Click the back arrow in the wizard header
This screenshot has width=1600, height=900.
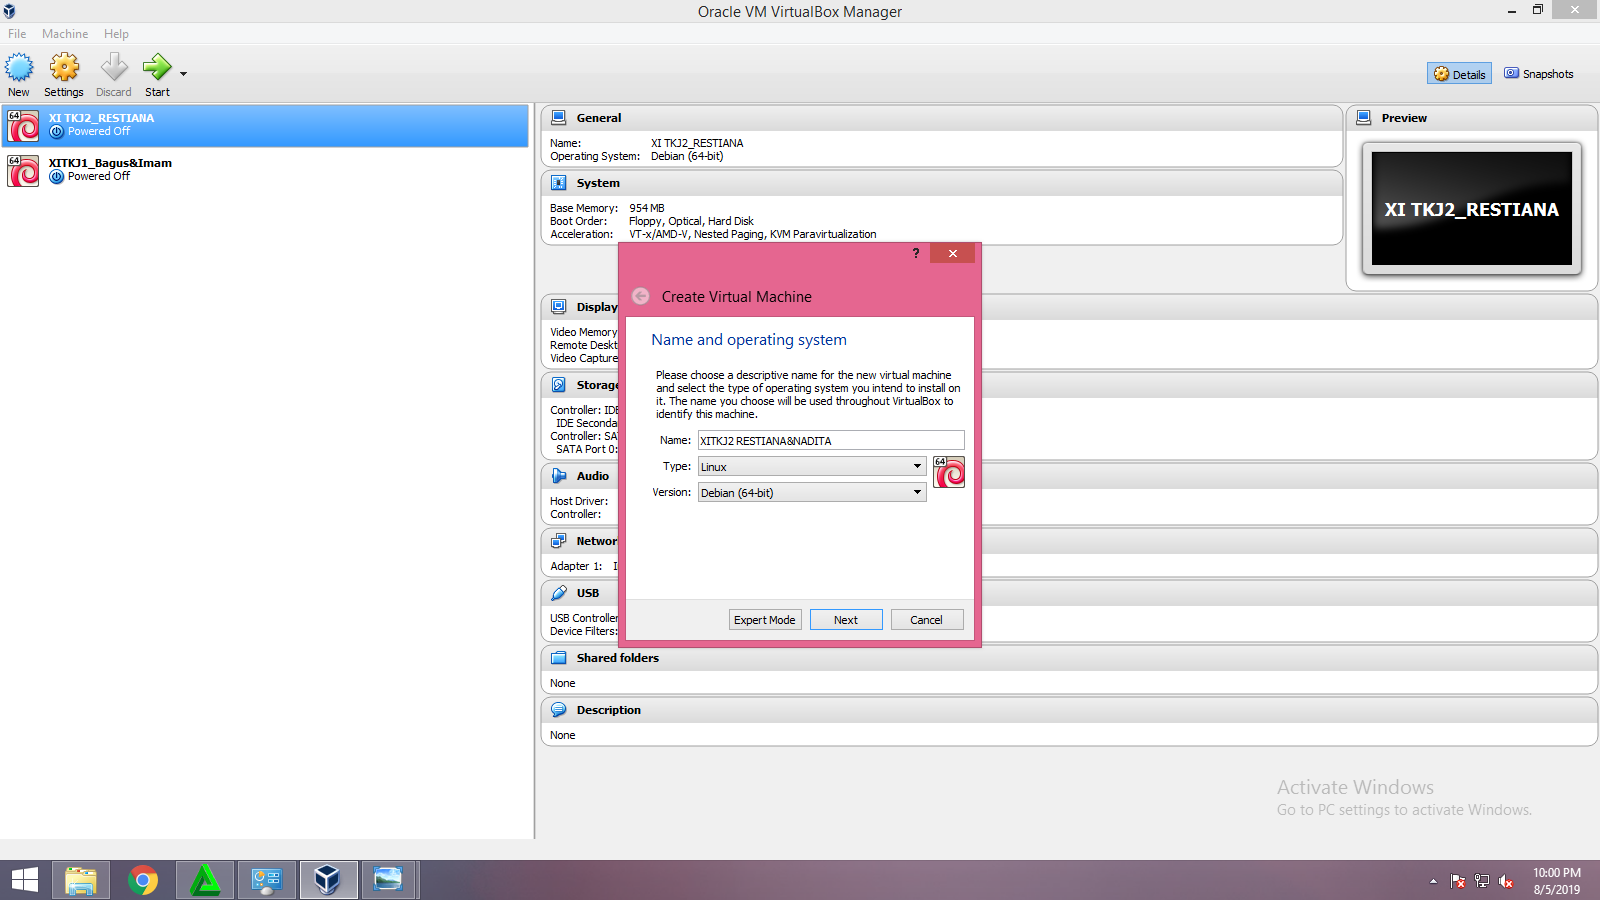tap(641, 296)
